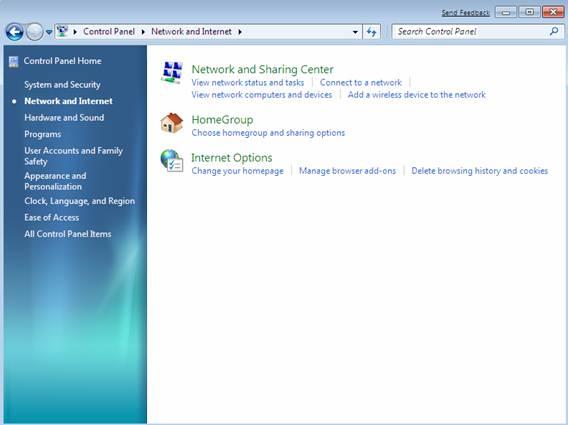Open the Network and Sharing Center icon

172,72
